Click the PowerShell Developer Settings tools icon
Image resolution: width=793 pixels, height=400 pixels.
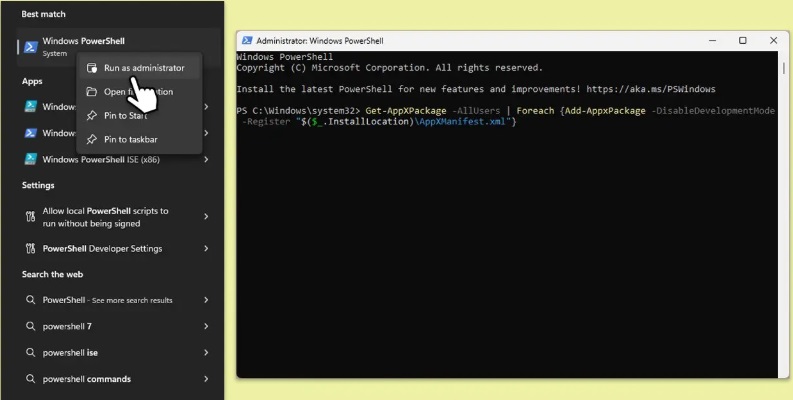click(x=30, y=248)
